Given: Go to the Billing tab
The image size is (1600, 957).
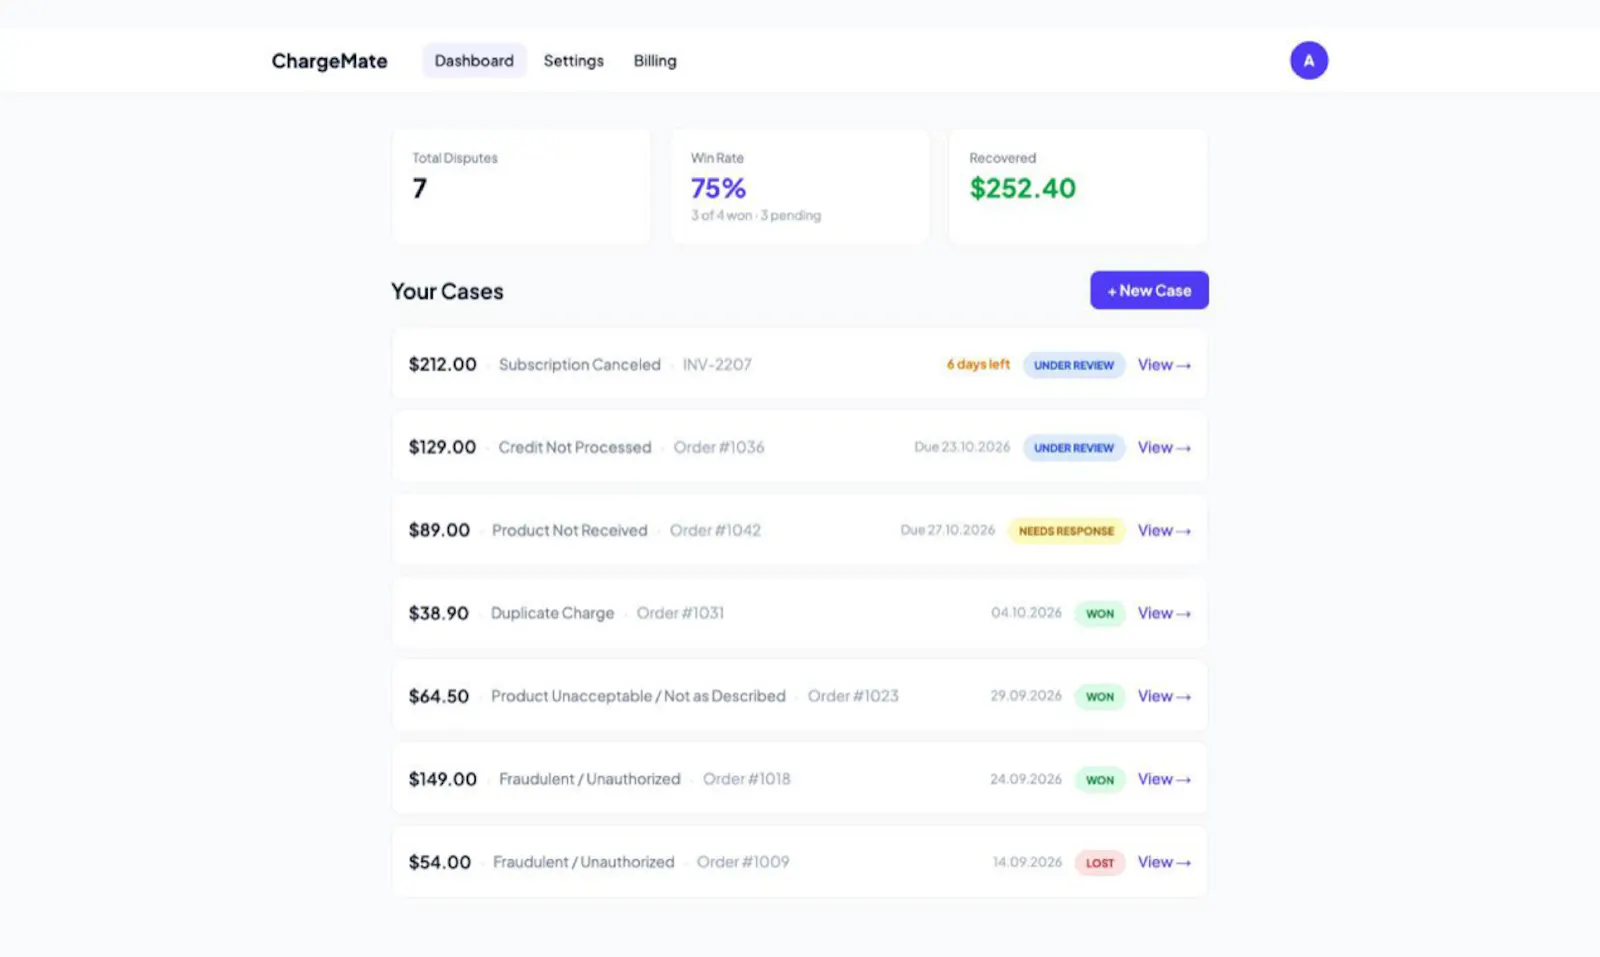Looking at the screenshot, I should (655, 61).
